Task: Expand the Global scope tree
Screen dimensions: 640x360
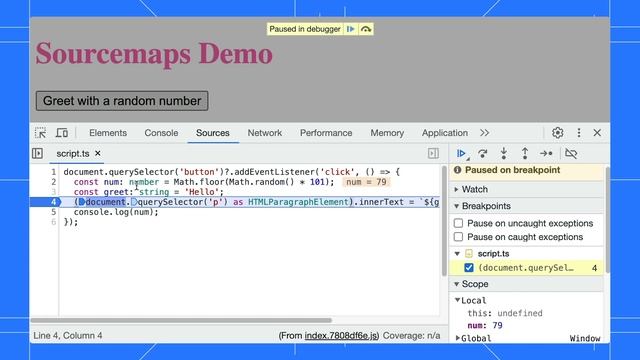Action: tap(458, 338)
